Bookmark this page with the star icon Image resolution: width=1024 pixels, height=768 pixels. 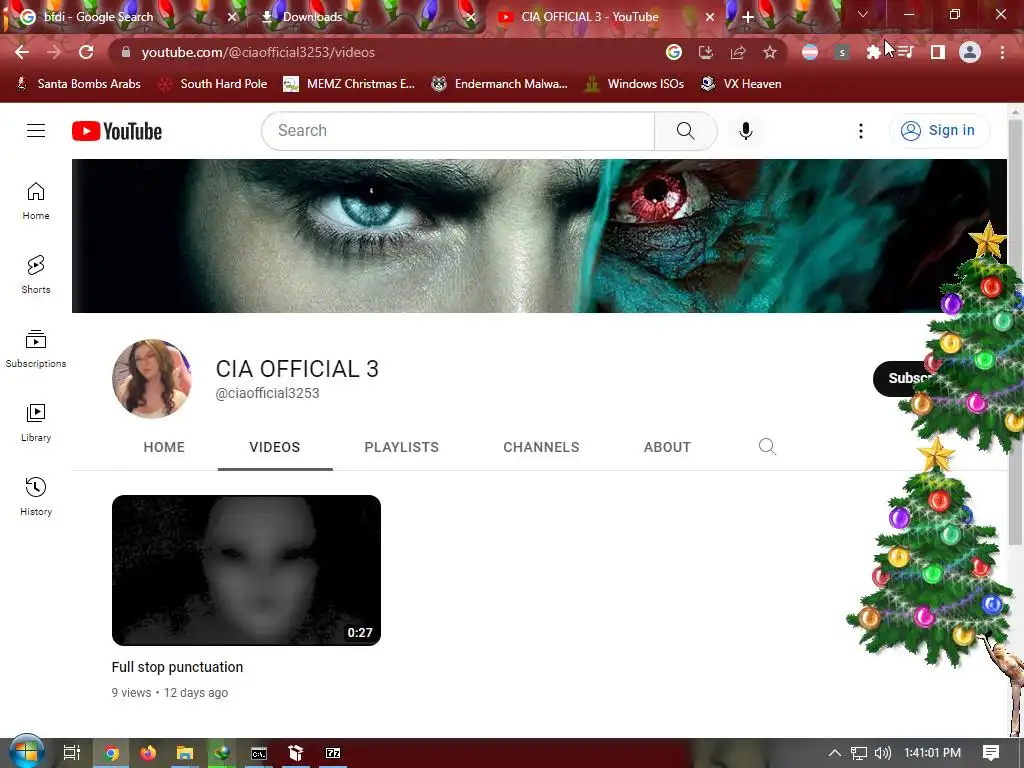pos(770,52)
